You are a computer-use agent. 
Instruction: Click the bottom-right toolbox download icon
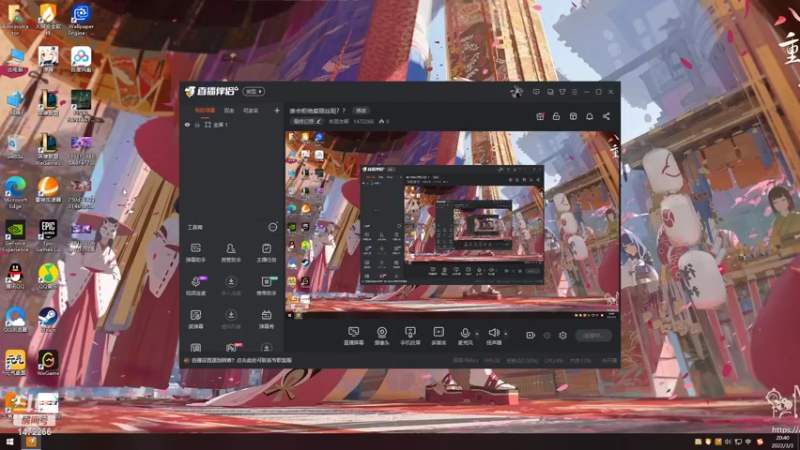pos(266,347)
